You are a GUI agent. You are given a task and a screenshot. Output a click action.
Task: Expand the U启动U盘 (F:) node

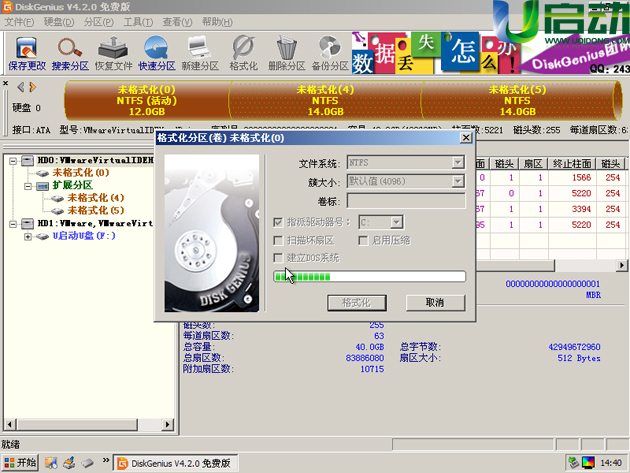[28, 237]
